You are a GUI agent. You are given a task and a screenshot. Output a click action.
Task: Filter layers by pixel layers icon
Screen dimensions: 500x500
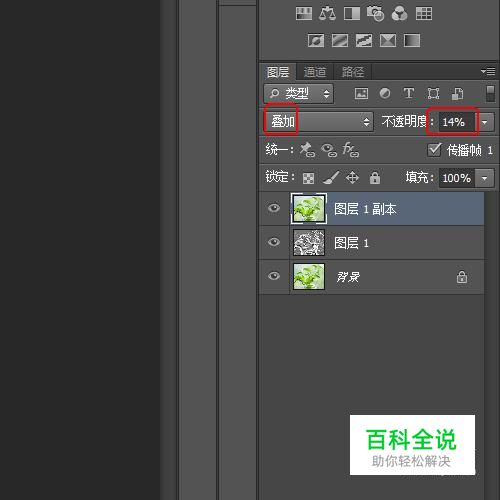pos(361,93)
